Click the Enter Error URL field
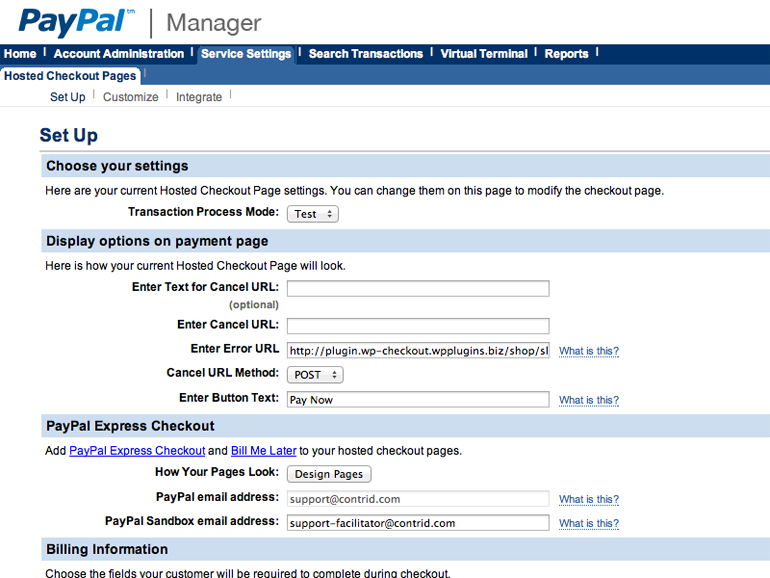 pyautogui.click(x=418, y=351)
